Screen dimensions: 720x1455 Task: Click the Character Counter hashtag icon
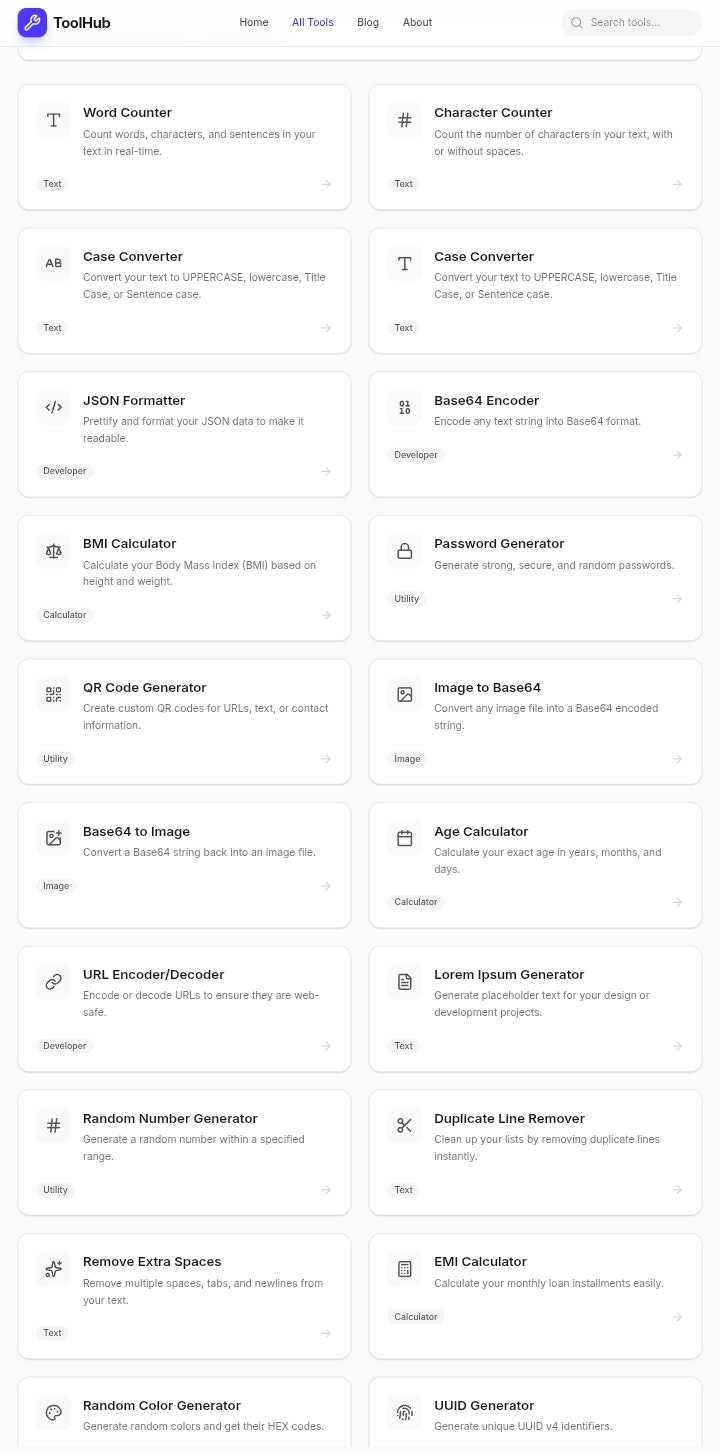coord(404,120)
